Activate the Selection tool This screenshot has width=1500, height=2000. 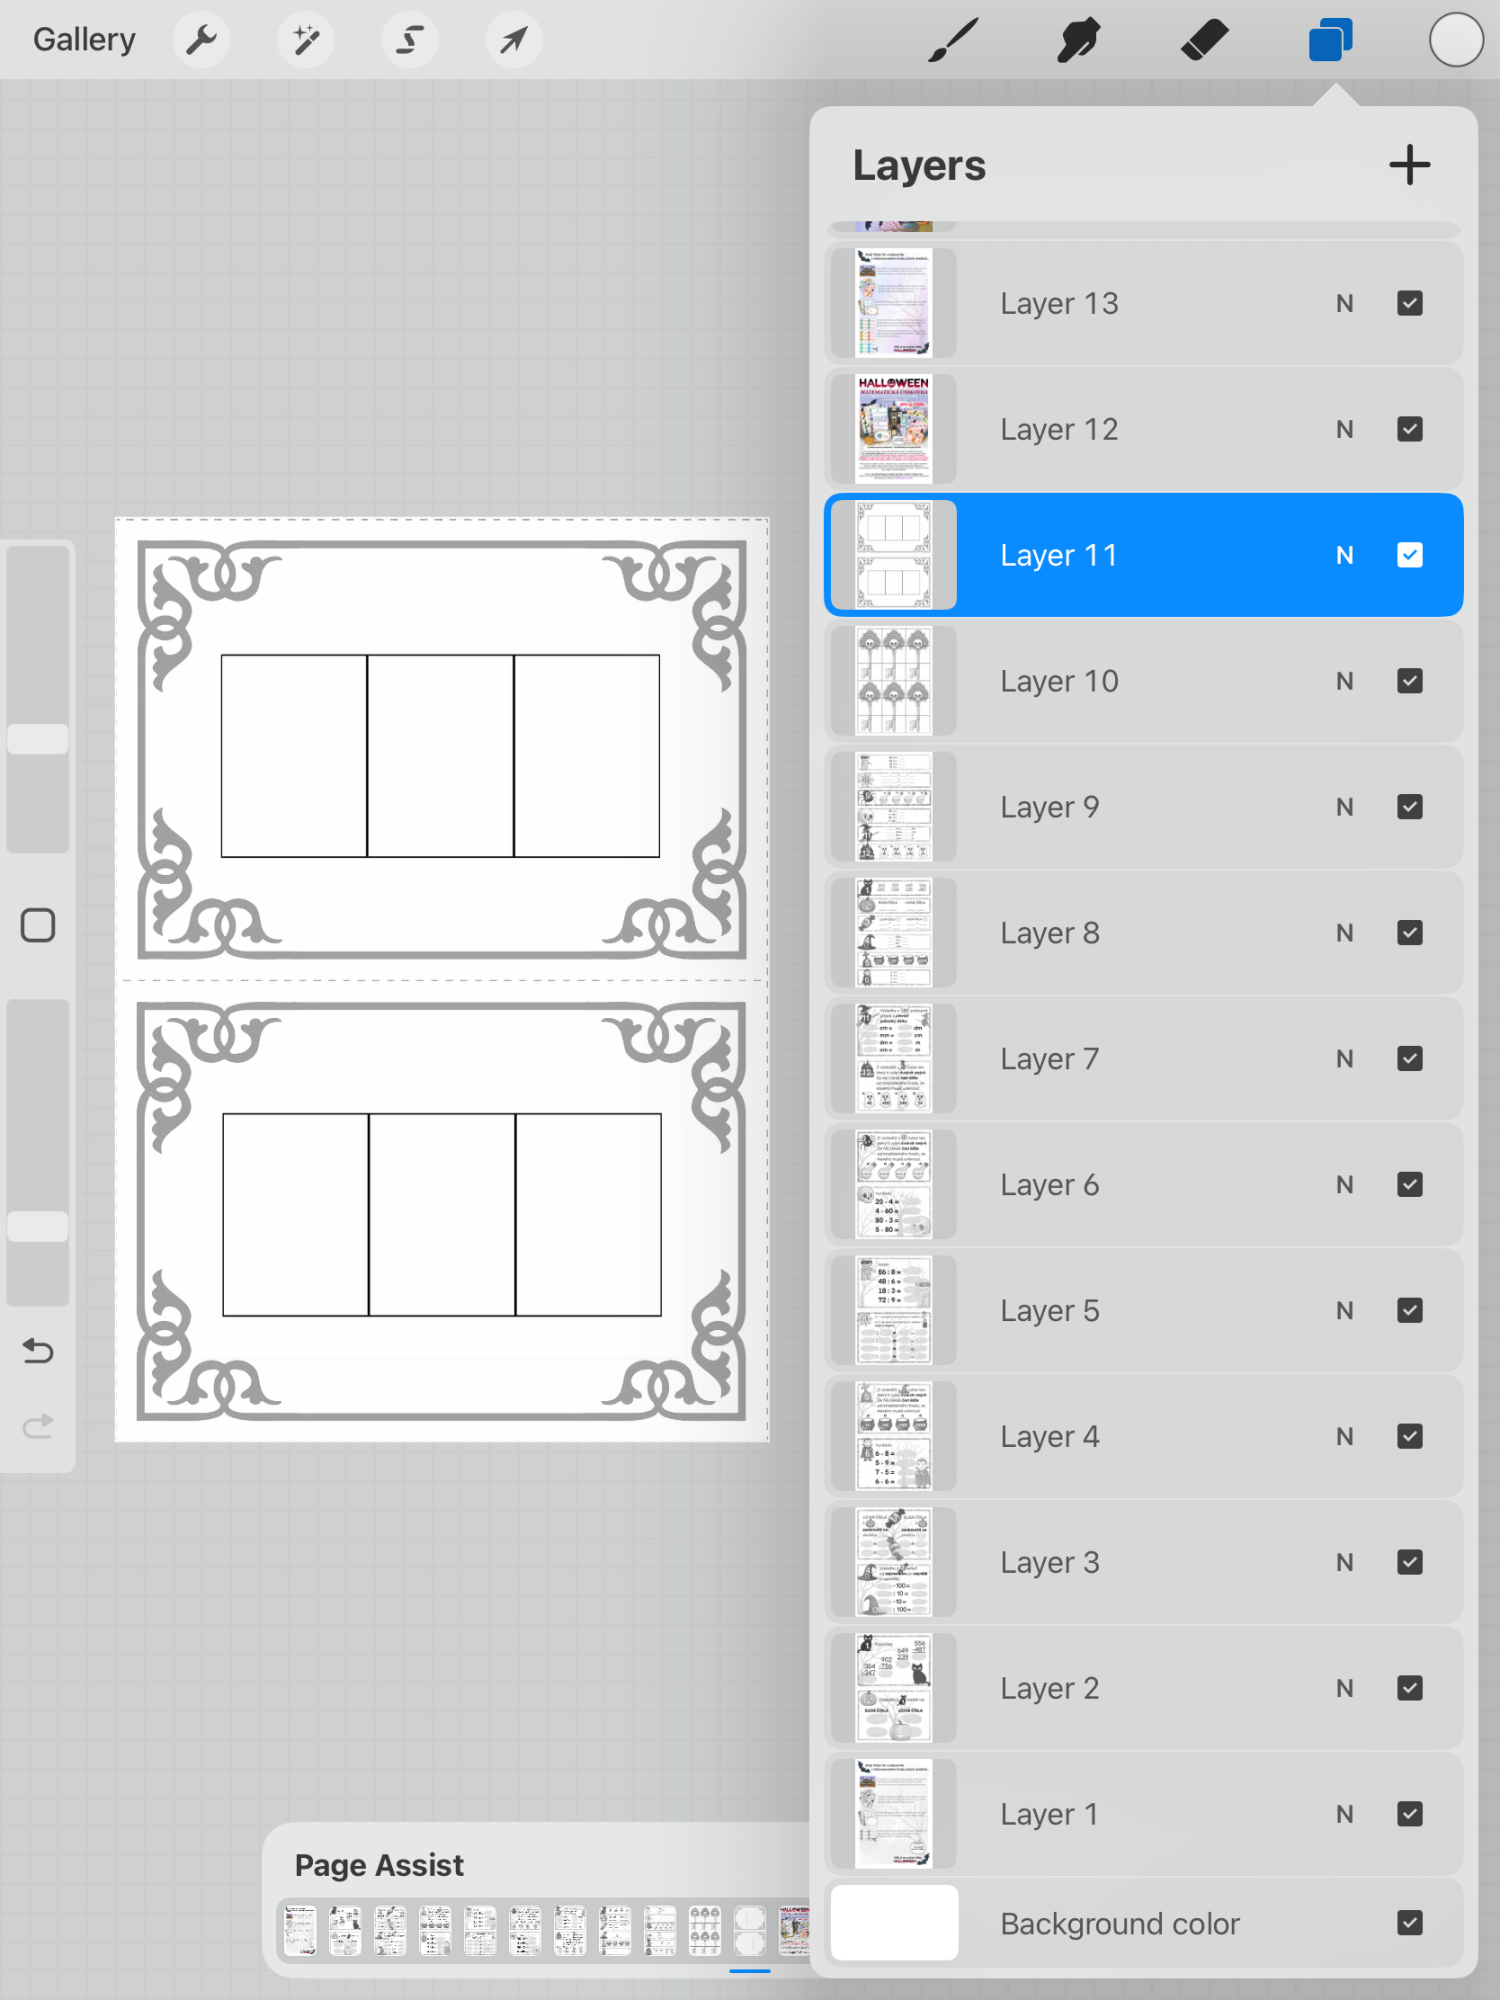[409, 40]
